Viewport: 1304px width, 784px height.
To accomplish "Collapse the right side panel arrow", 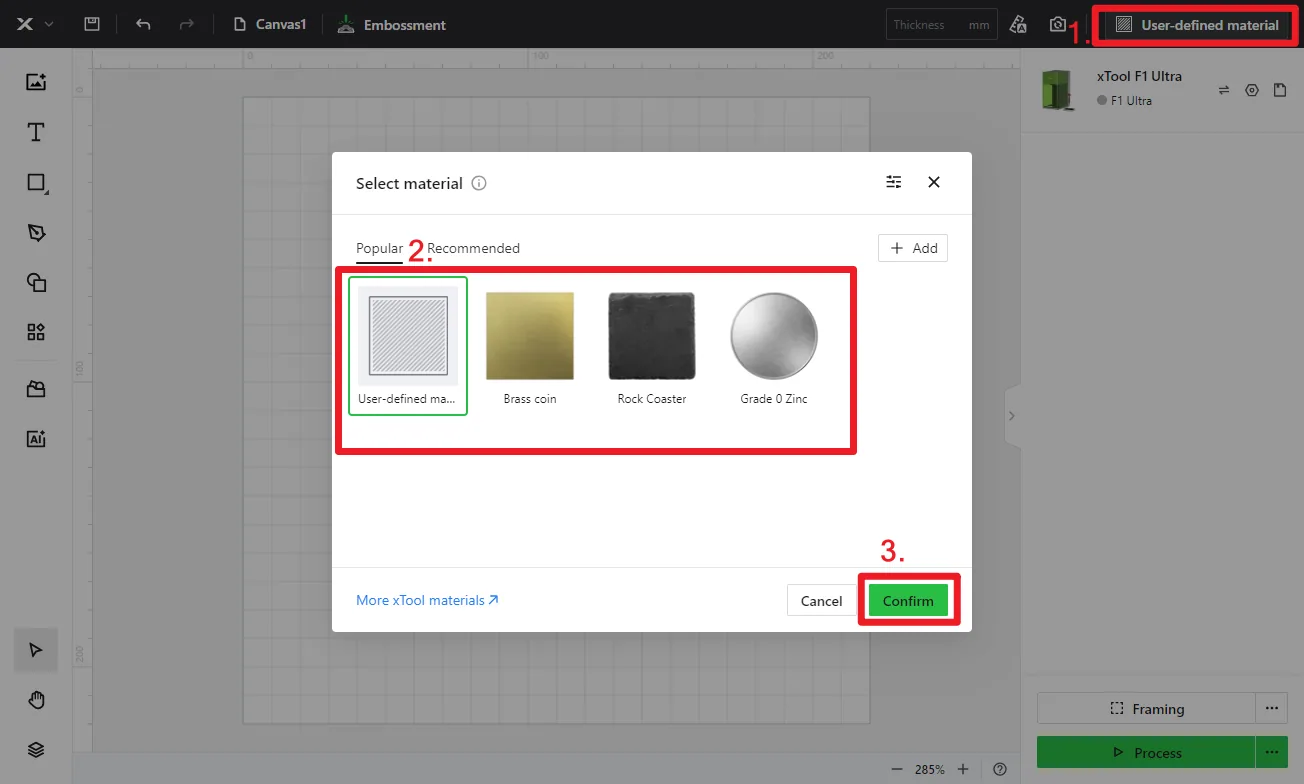I will click(x=1011, y=415).
